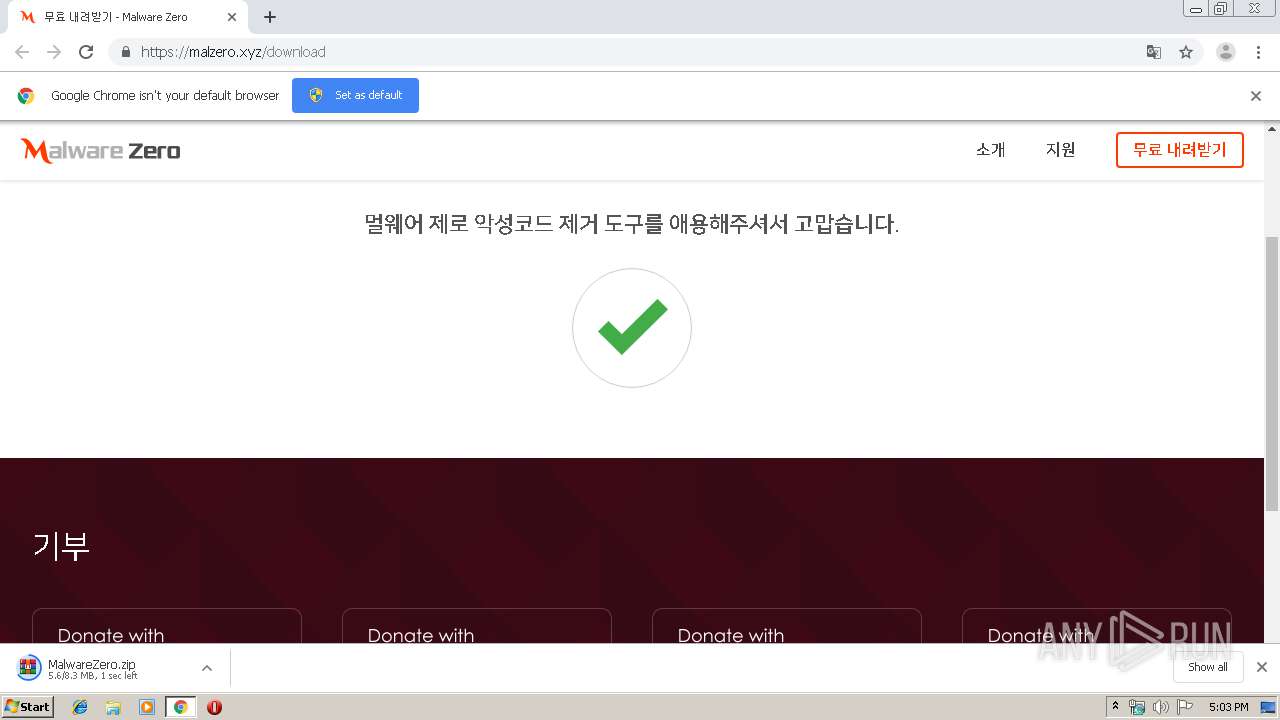Open the Chrome profile avatar icon
The height and width of the screenshot is (720, 1280).
coord(1226,52)
